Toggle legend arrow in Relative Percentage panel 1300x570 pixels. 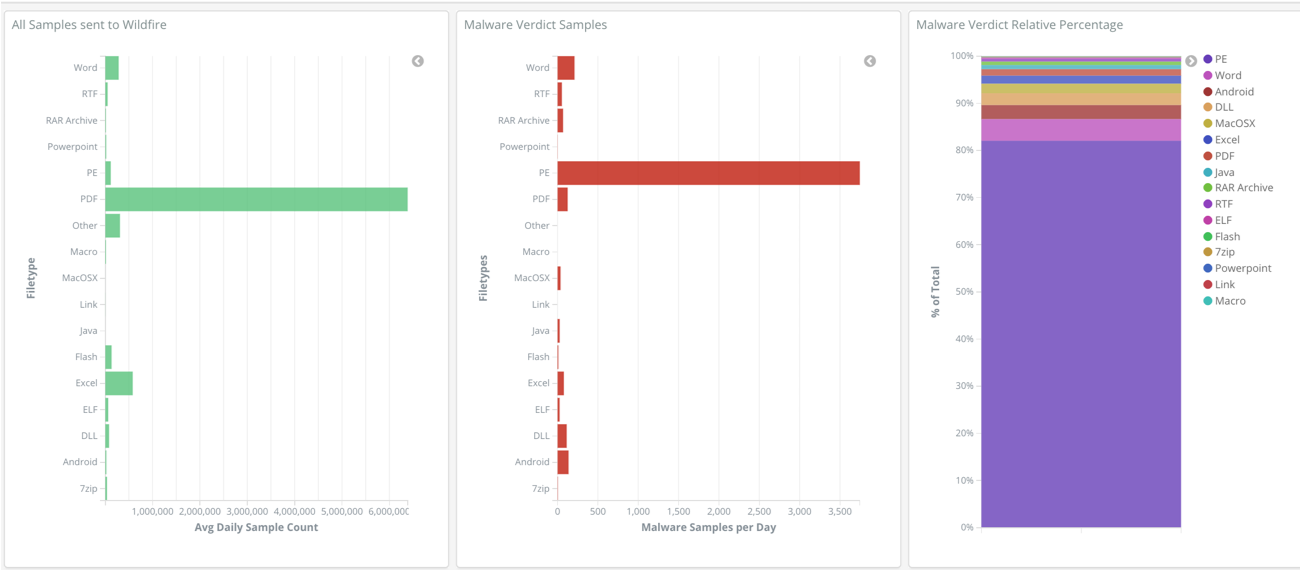click(x=1191, y=61)
